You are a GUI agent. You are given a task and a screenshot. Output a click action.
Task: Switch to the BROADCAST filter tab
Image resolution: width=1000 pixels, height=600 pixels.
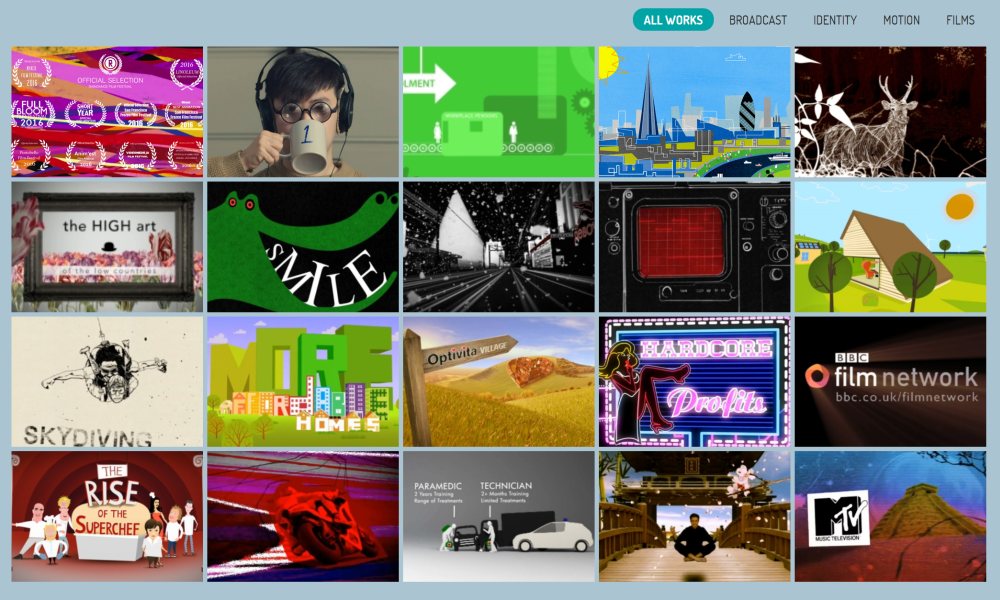point(758,19)
